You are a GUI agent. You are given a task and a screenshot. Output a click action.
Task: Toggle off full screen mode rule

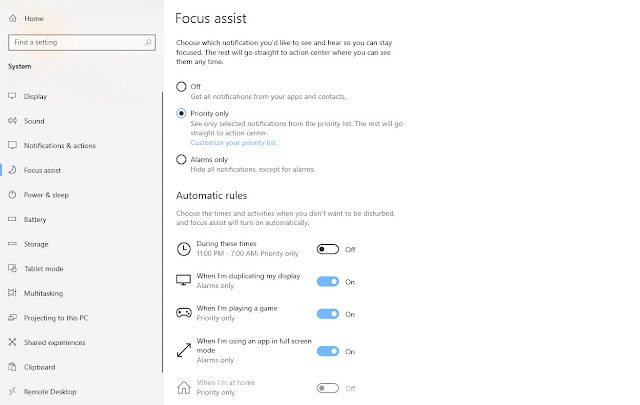click(328, 351)
